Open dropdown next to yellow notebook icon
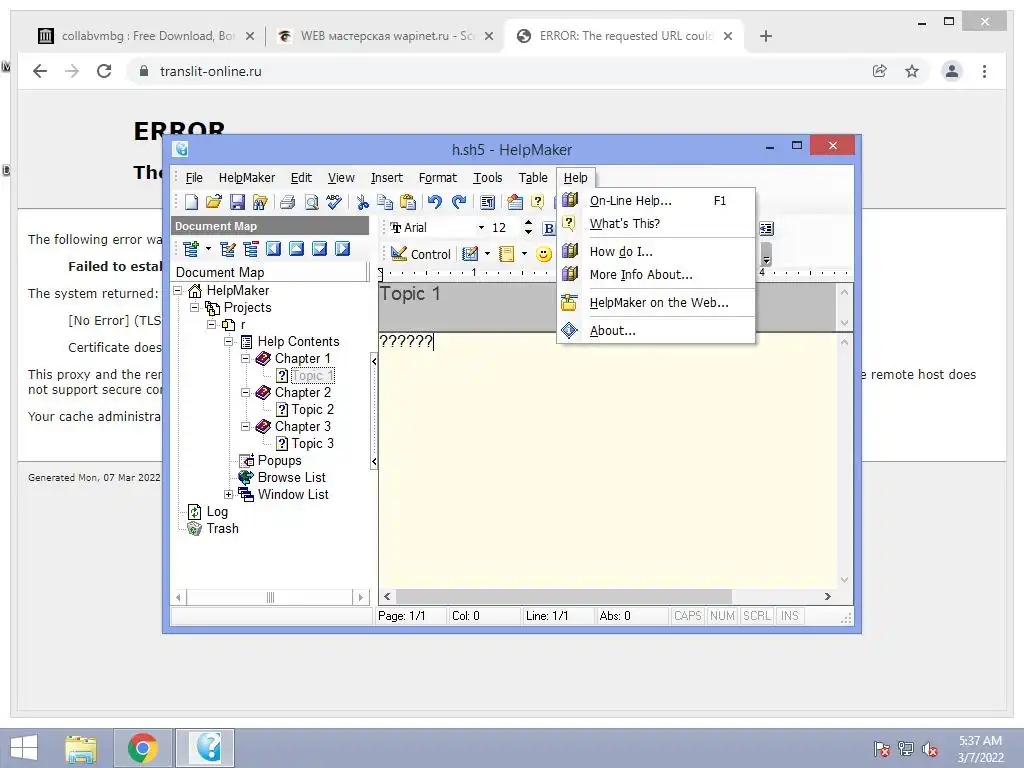Viewport: 1024px width, 768px height. coord(524,254)
